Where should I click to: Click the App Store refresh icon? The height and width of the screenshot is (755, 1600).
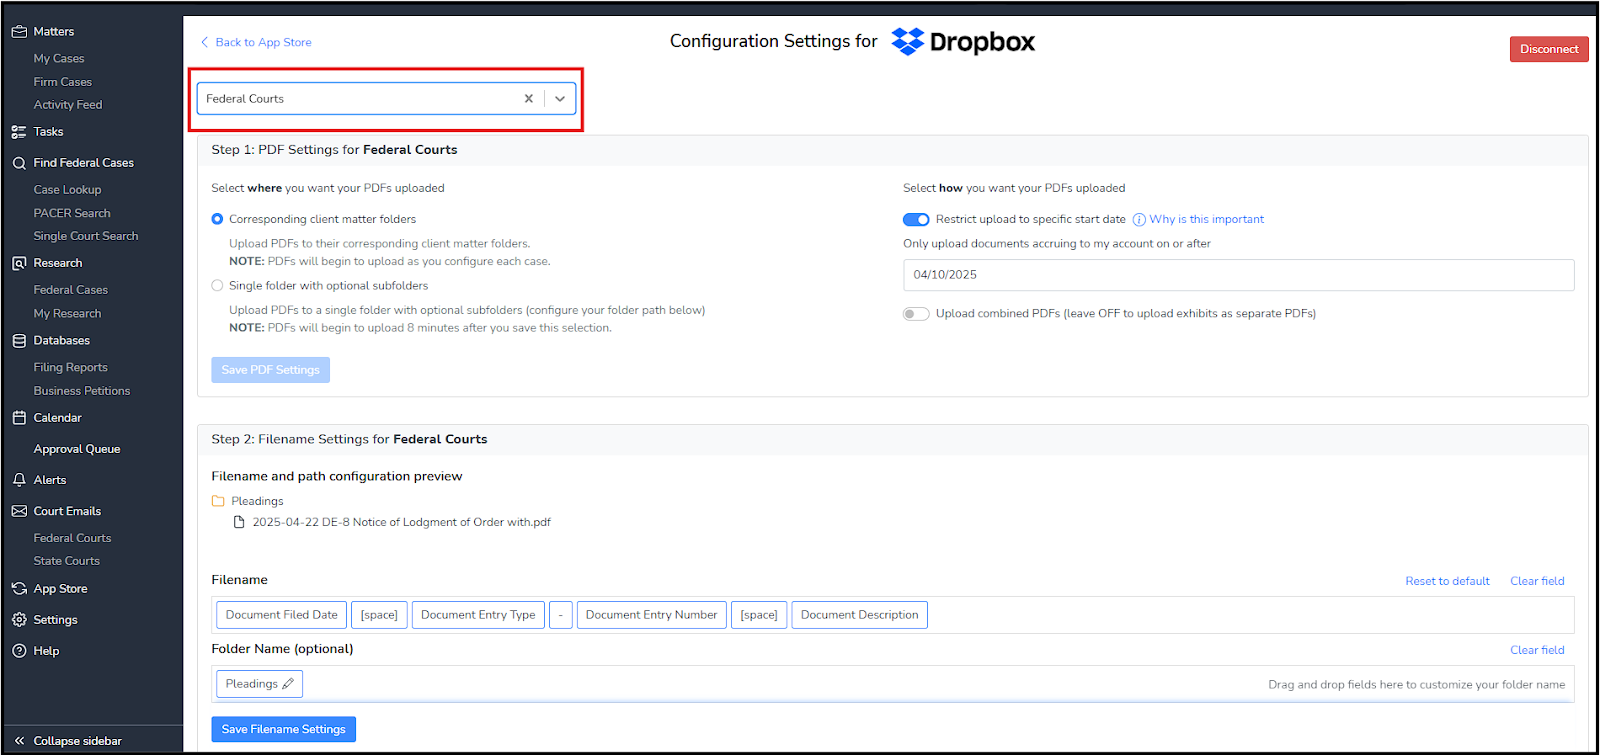point(19,589)
